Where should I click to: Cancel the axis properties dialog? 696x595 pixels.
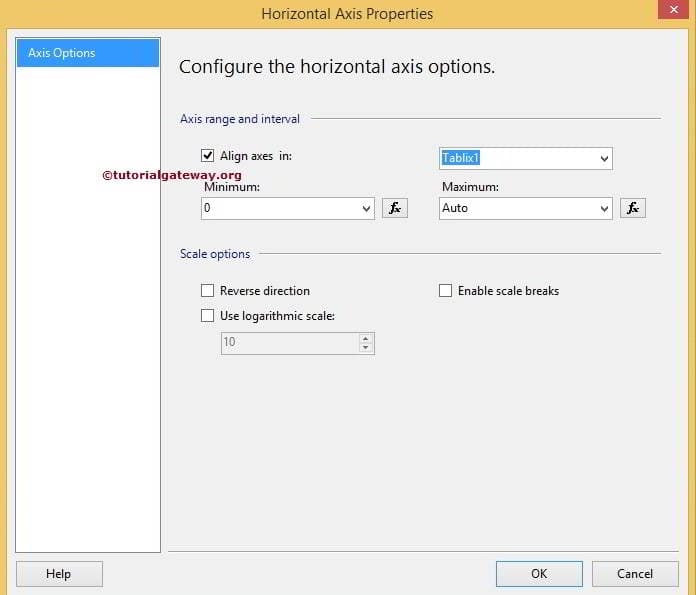(x=635, y=574)
